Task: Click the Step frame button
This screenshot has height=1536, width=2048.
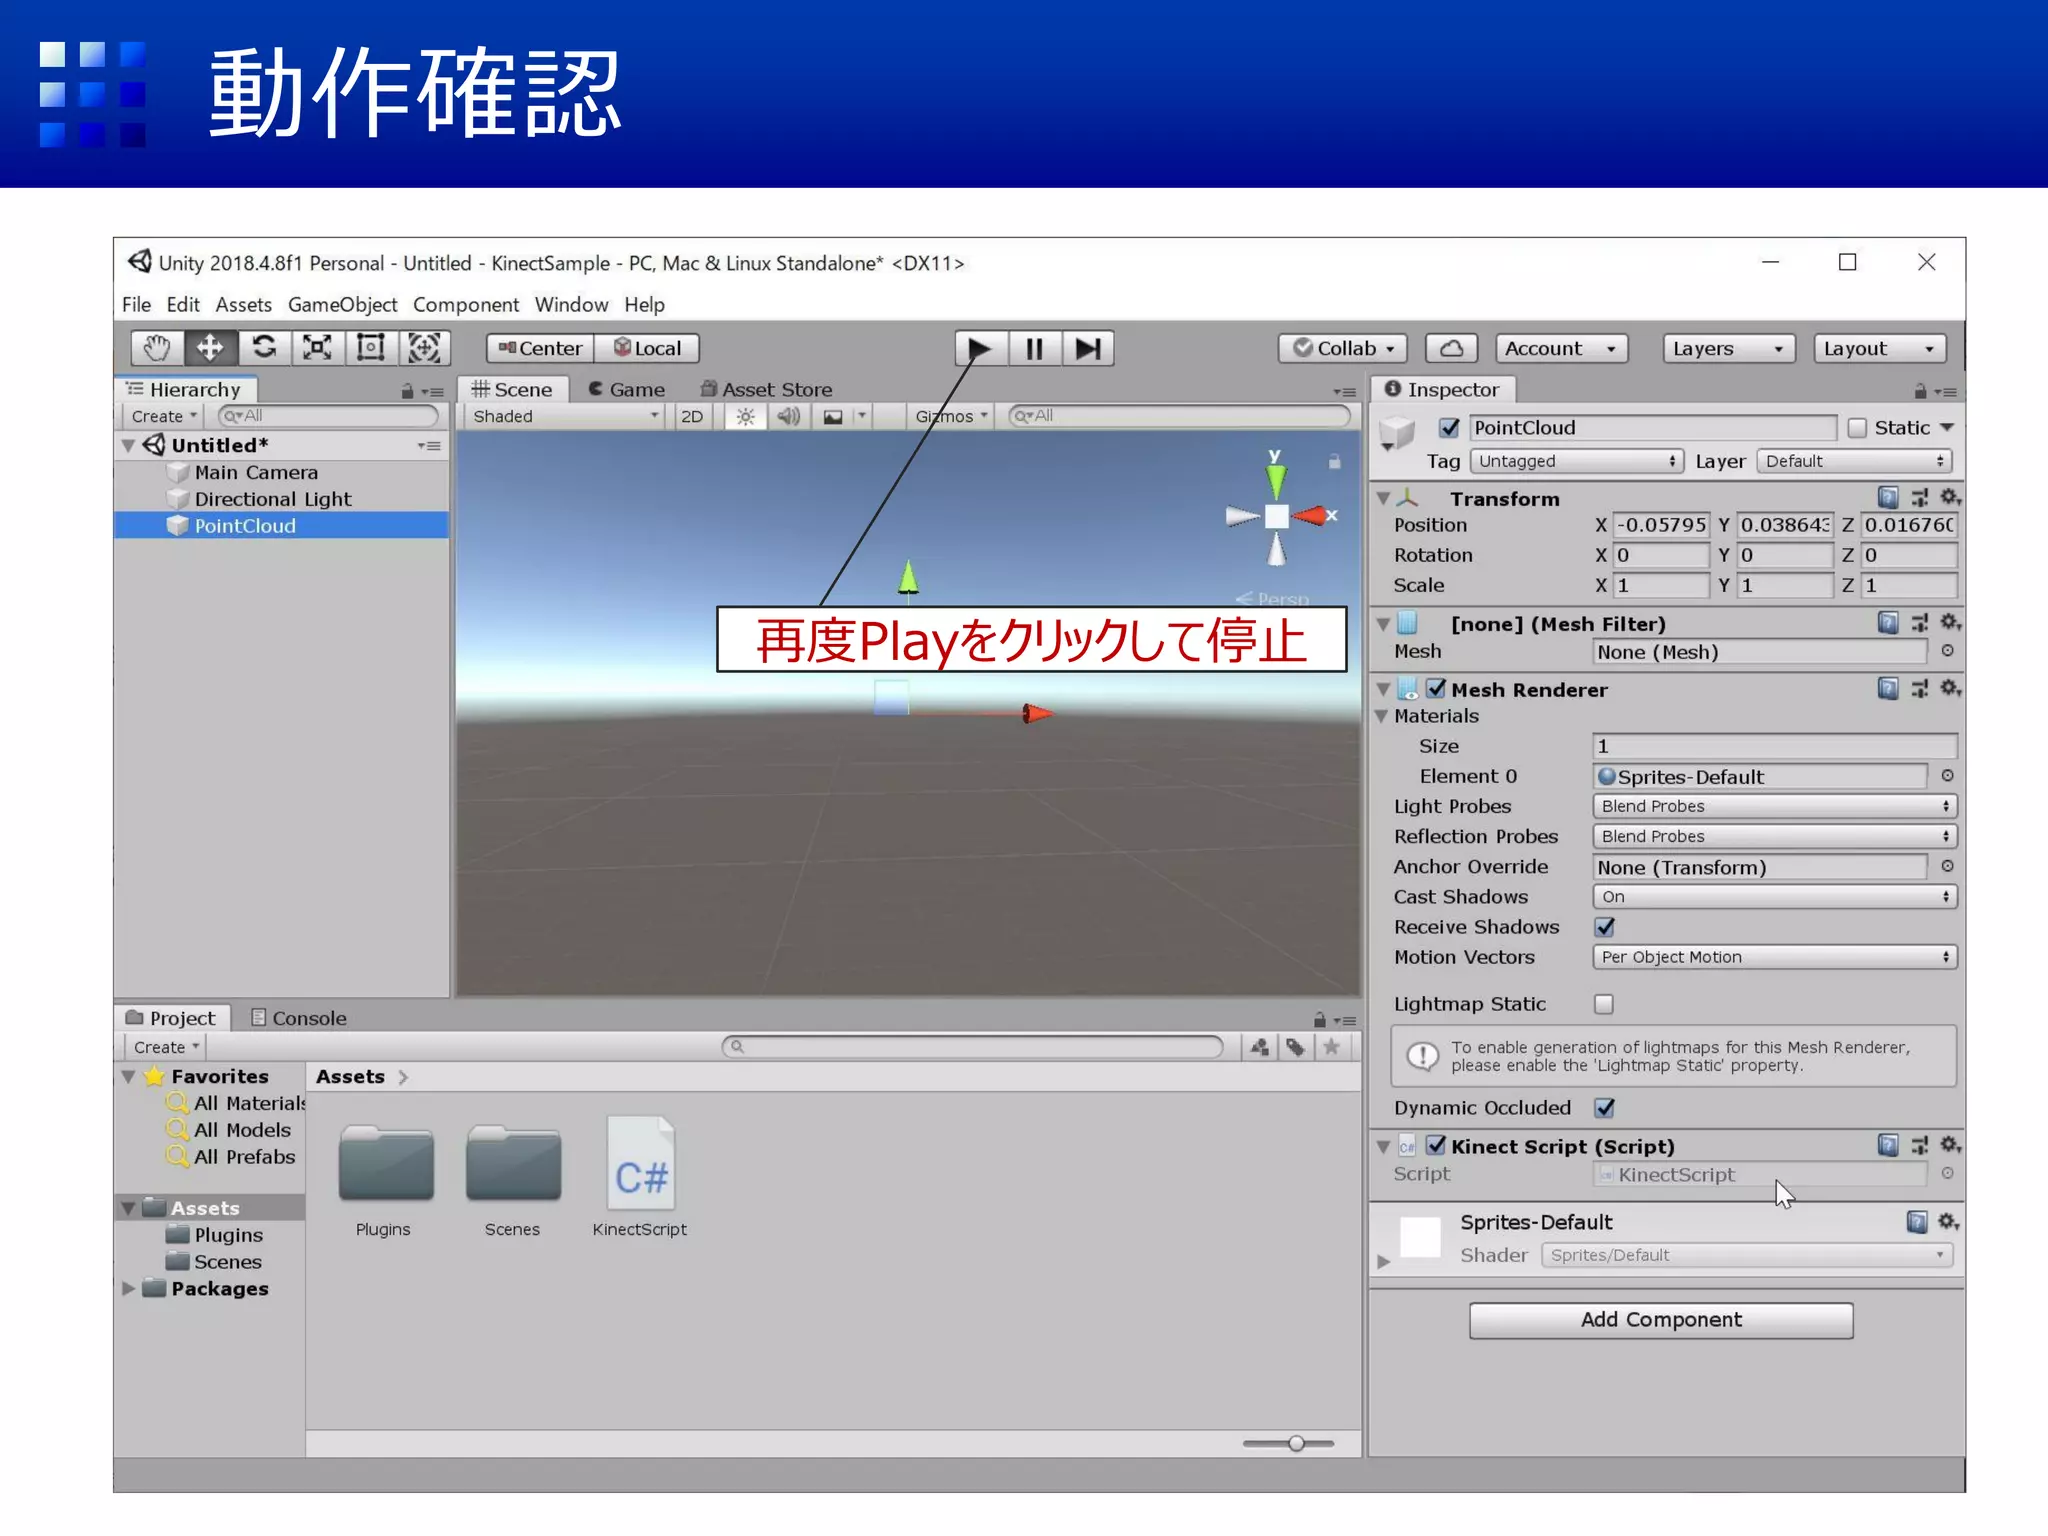Action: coord(1088,348)
